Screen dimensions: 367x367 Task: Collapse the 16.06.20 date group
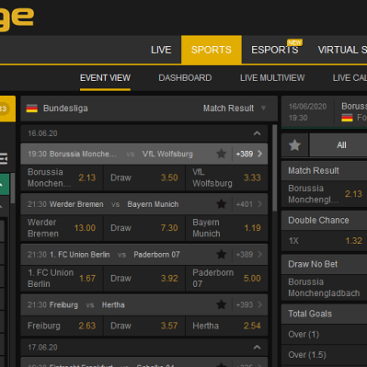(257, 133)
